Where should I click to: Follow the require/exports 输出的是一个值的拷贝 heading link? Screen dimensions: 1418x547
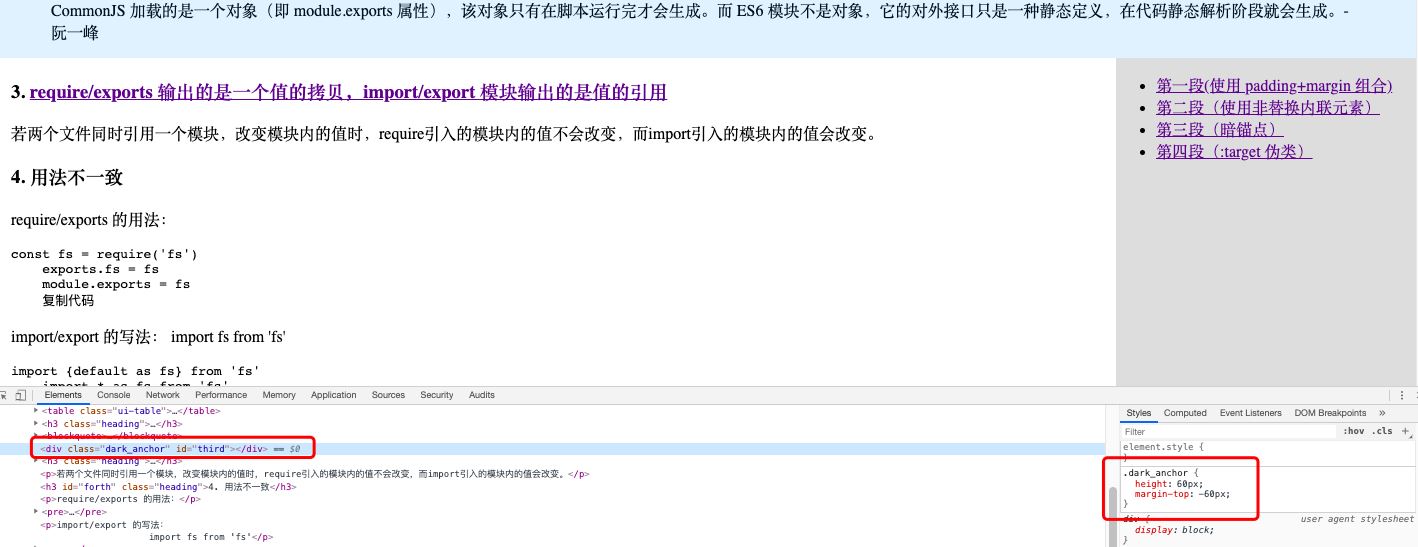348,92
